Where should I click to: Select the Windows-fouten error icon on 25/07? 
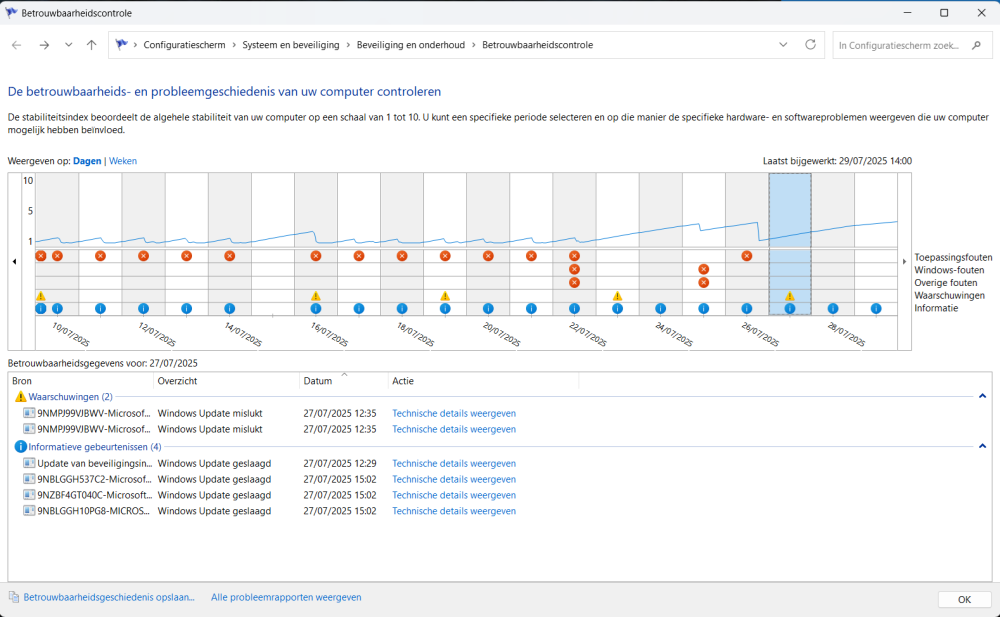click(x=704, y=269)
